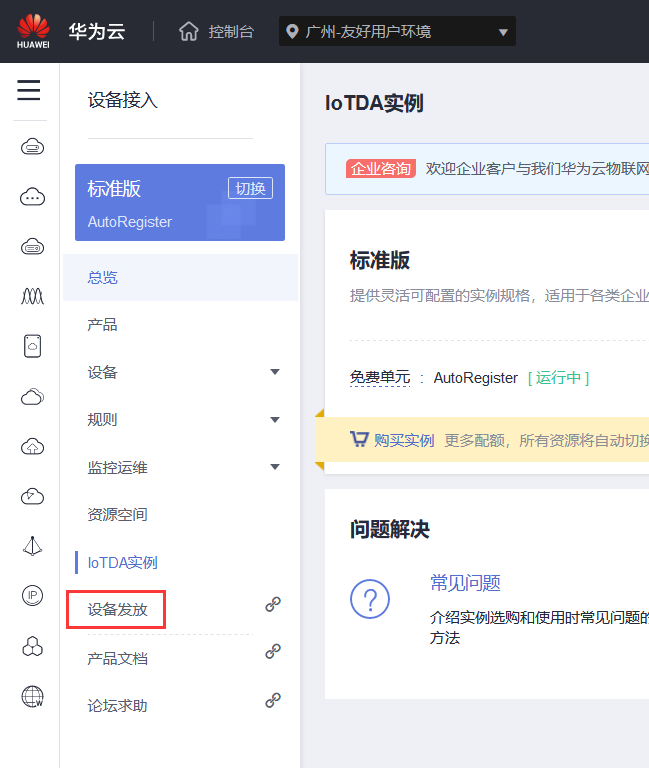Click external link icon beside 论坛求助
Viewport: 649px width, 768px height.
(x=273, y=700)
